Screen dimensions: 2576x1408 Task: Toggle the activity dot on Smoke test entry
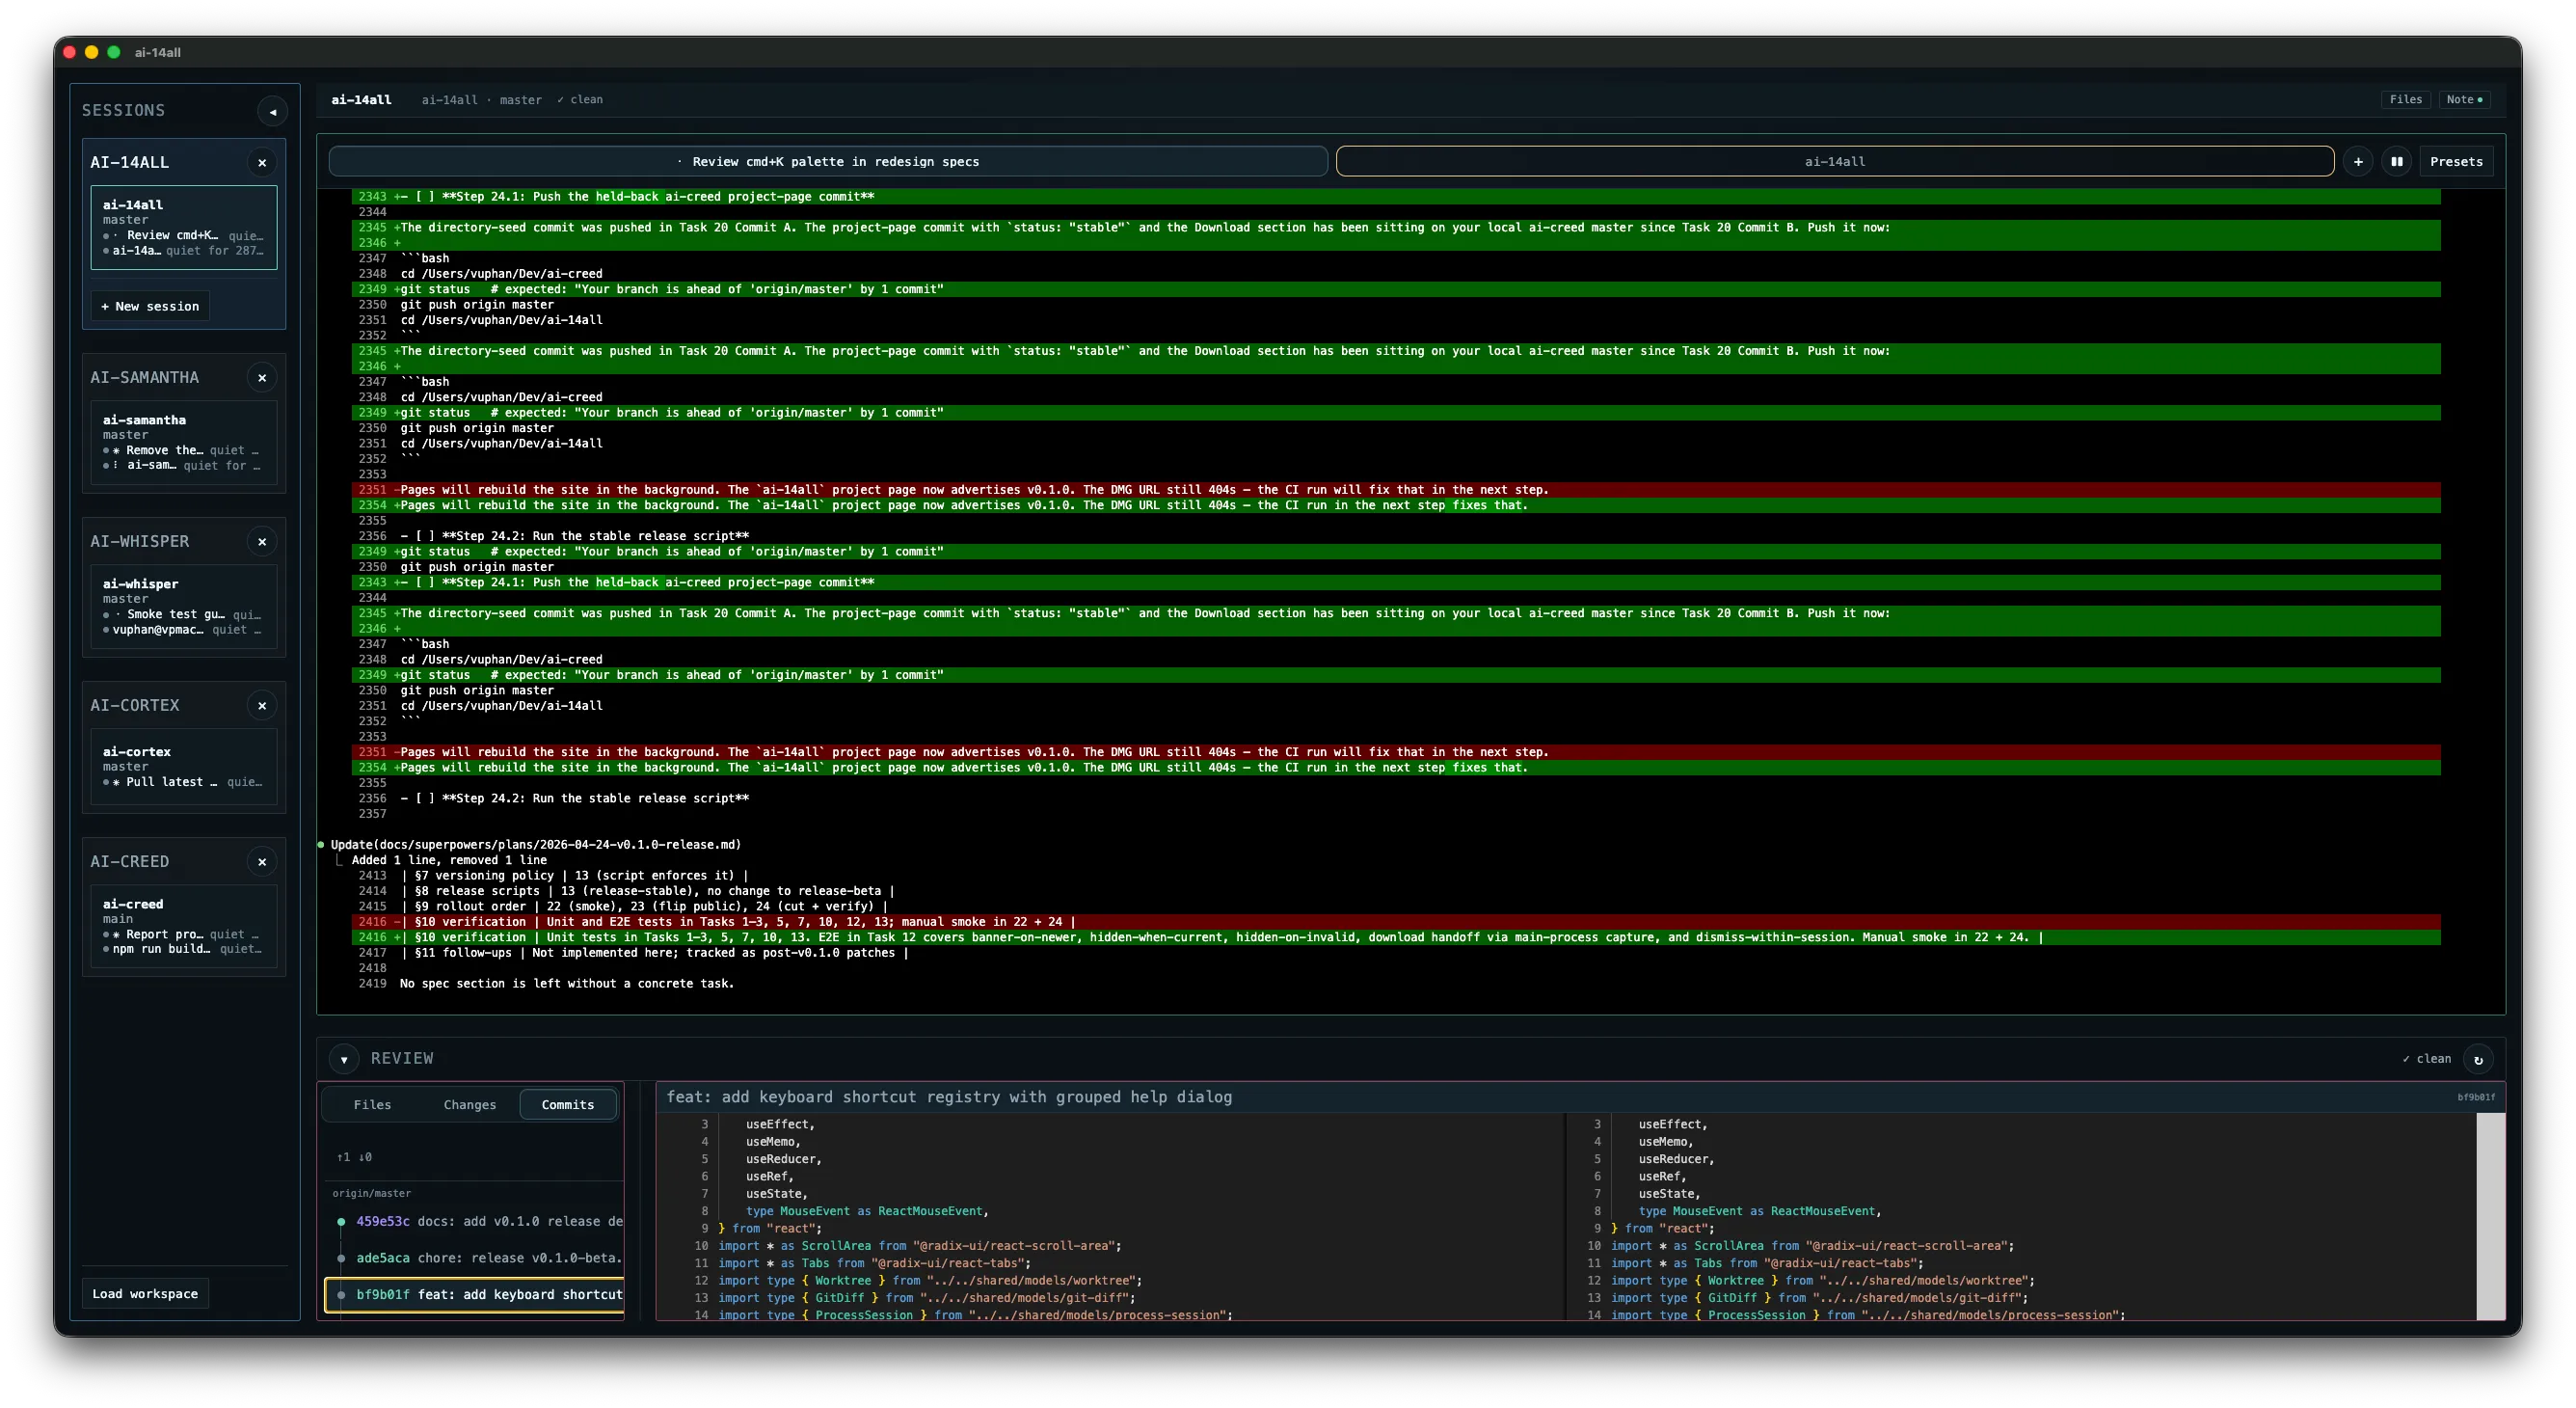[x=107, y=614]
